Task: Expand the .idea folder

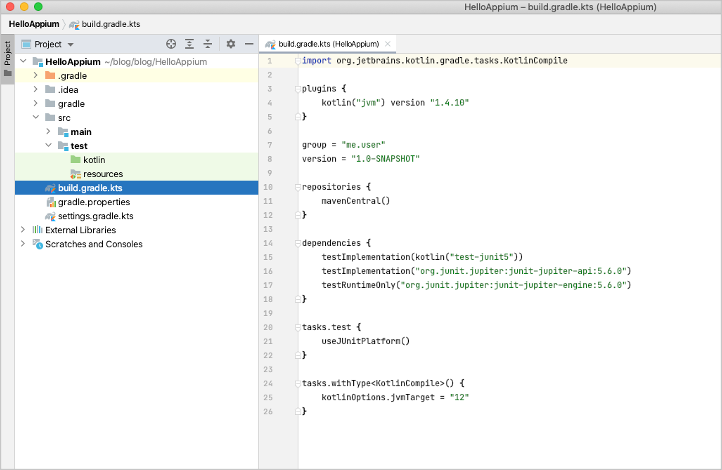Action: click(35, 89)
